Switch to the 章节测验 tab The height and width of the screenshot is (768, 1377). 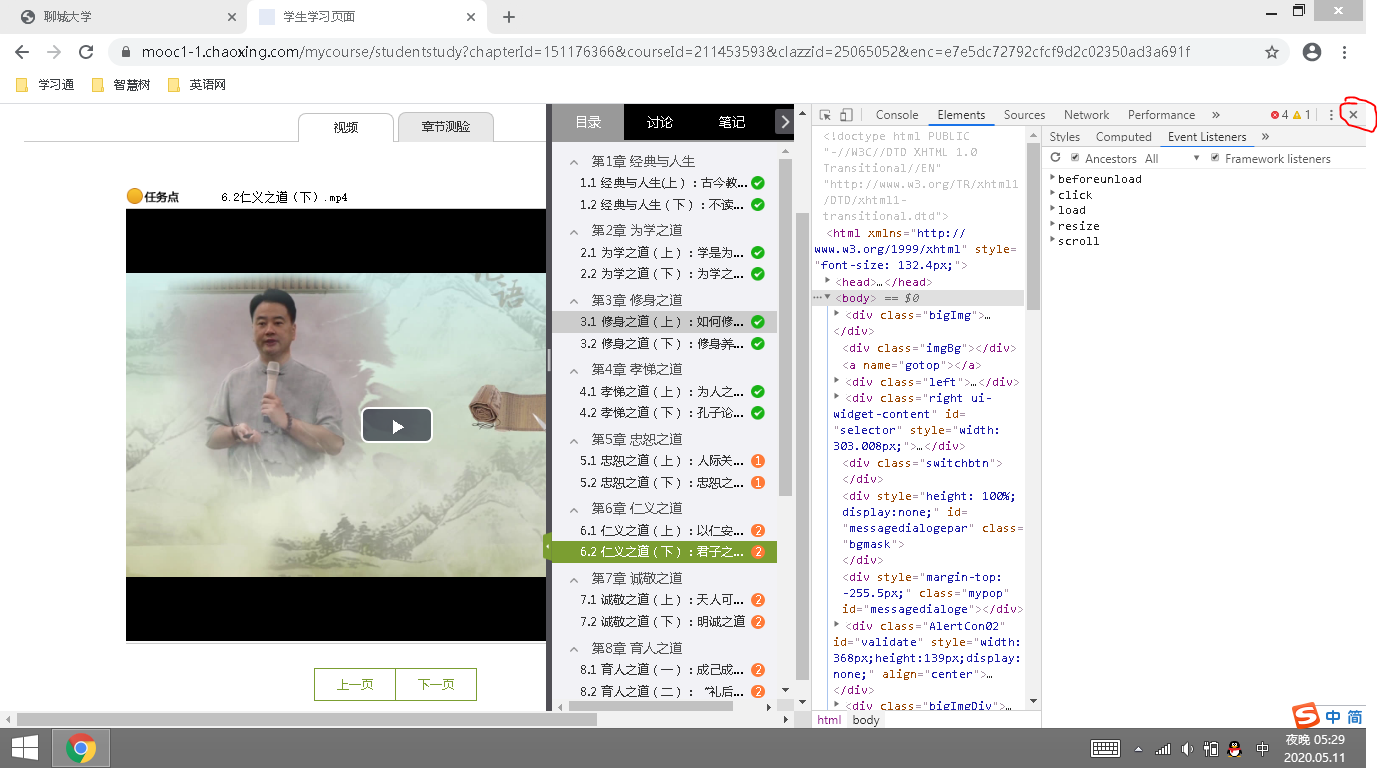[x=445, y=127]
